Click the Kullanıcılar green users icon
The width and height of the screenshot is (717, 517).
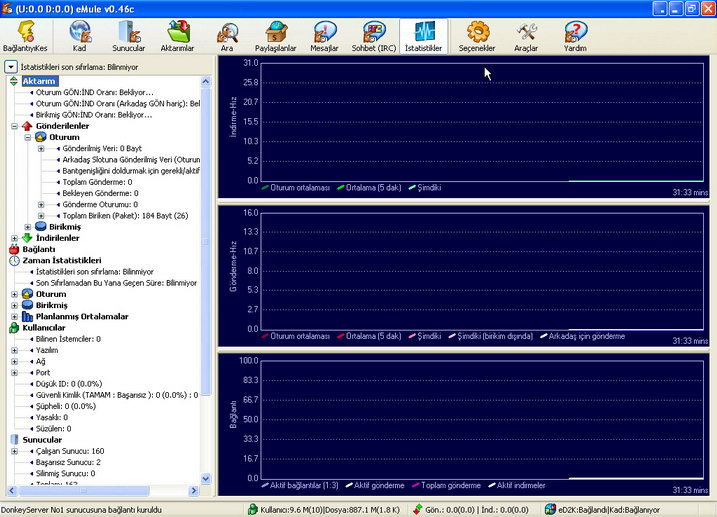pos(14,328)
